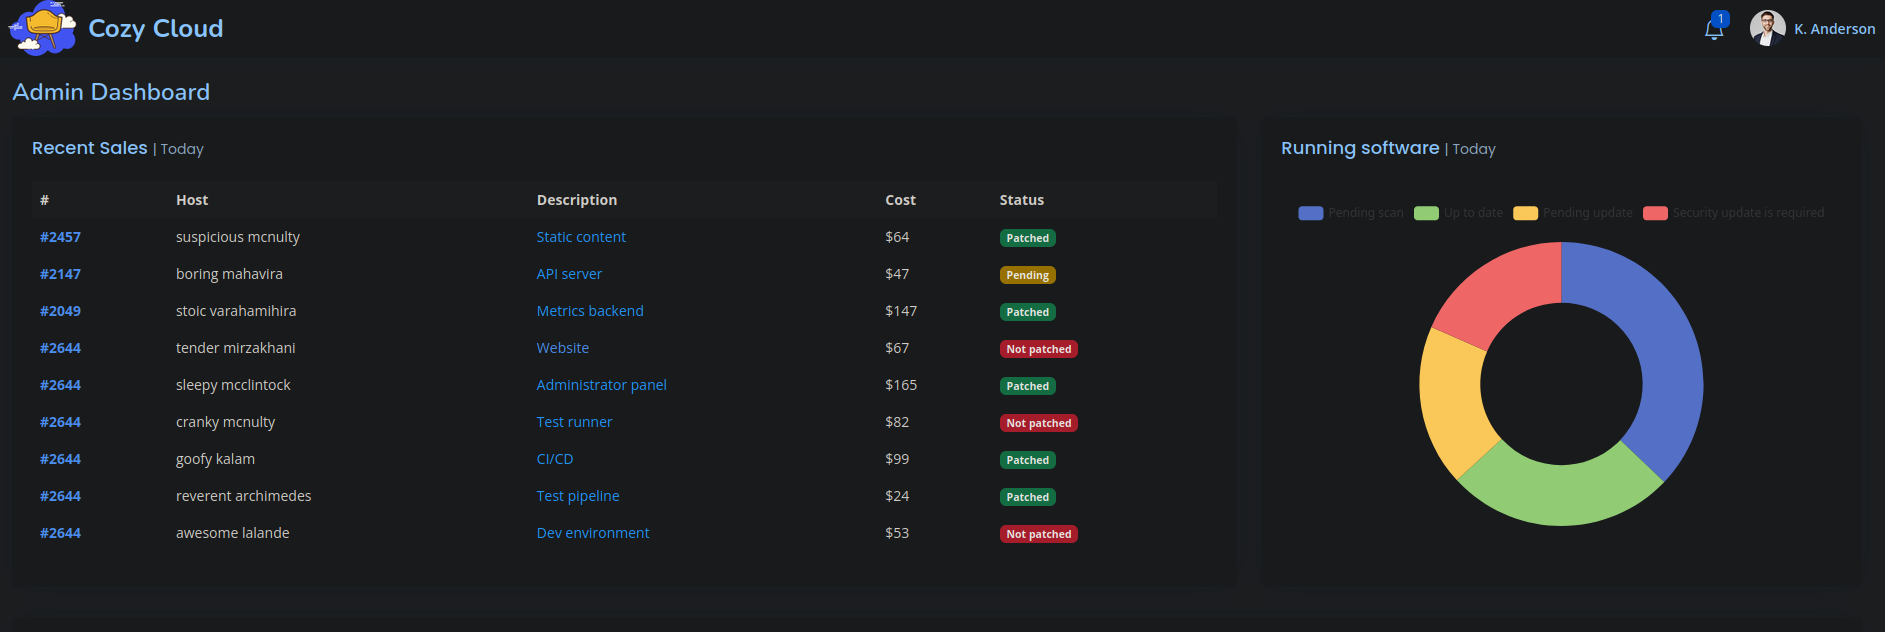1885x632 pixels.
Task: Open the Dev environment link
Action: coord(593,533)
